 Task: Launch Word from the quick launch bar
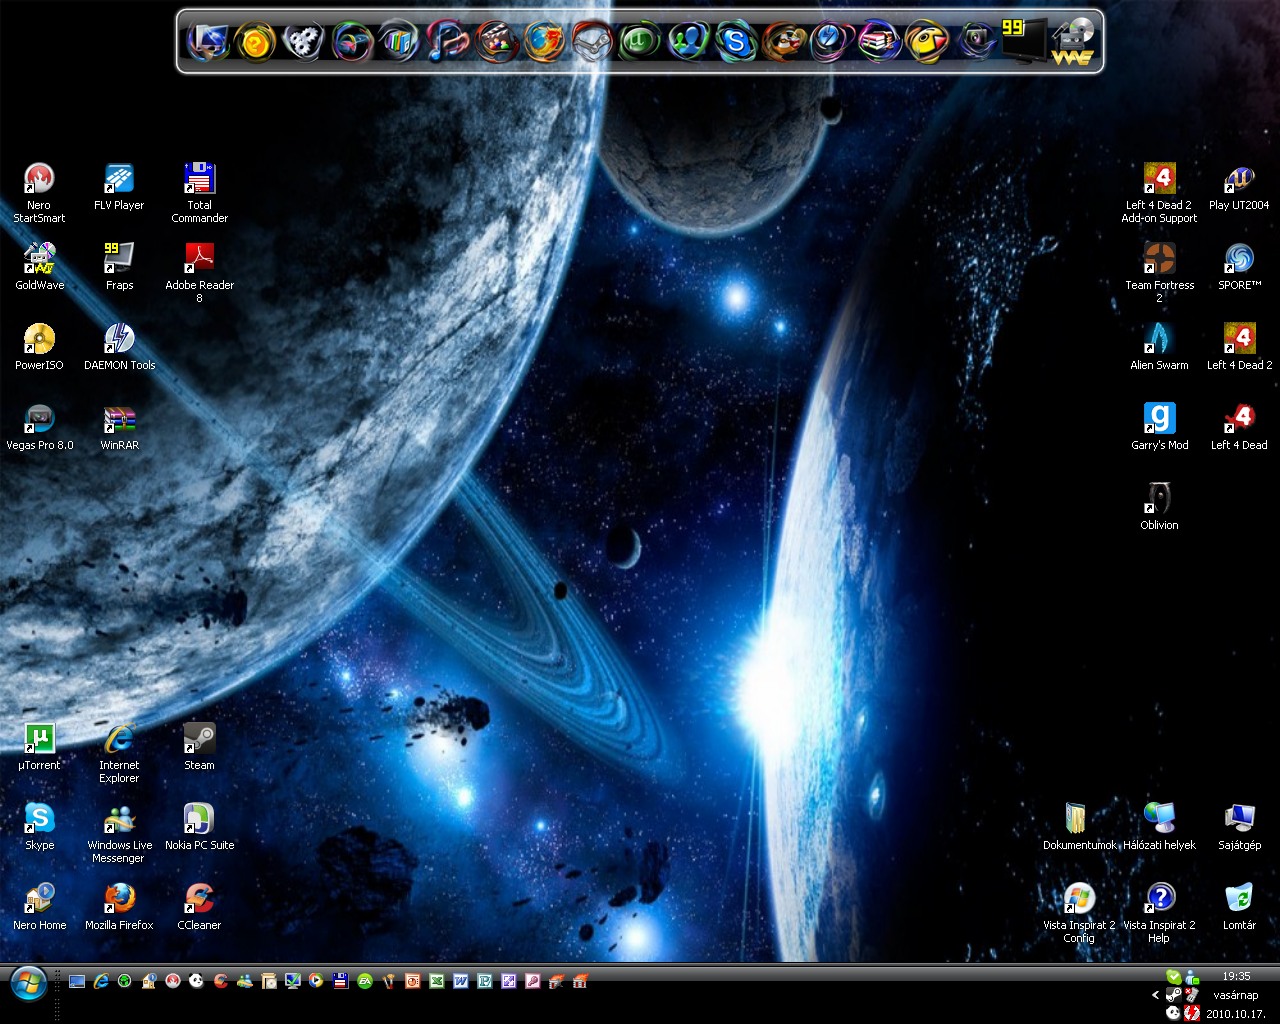coord(461,982)
